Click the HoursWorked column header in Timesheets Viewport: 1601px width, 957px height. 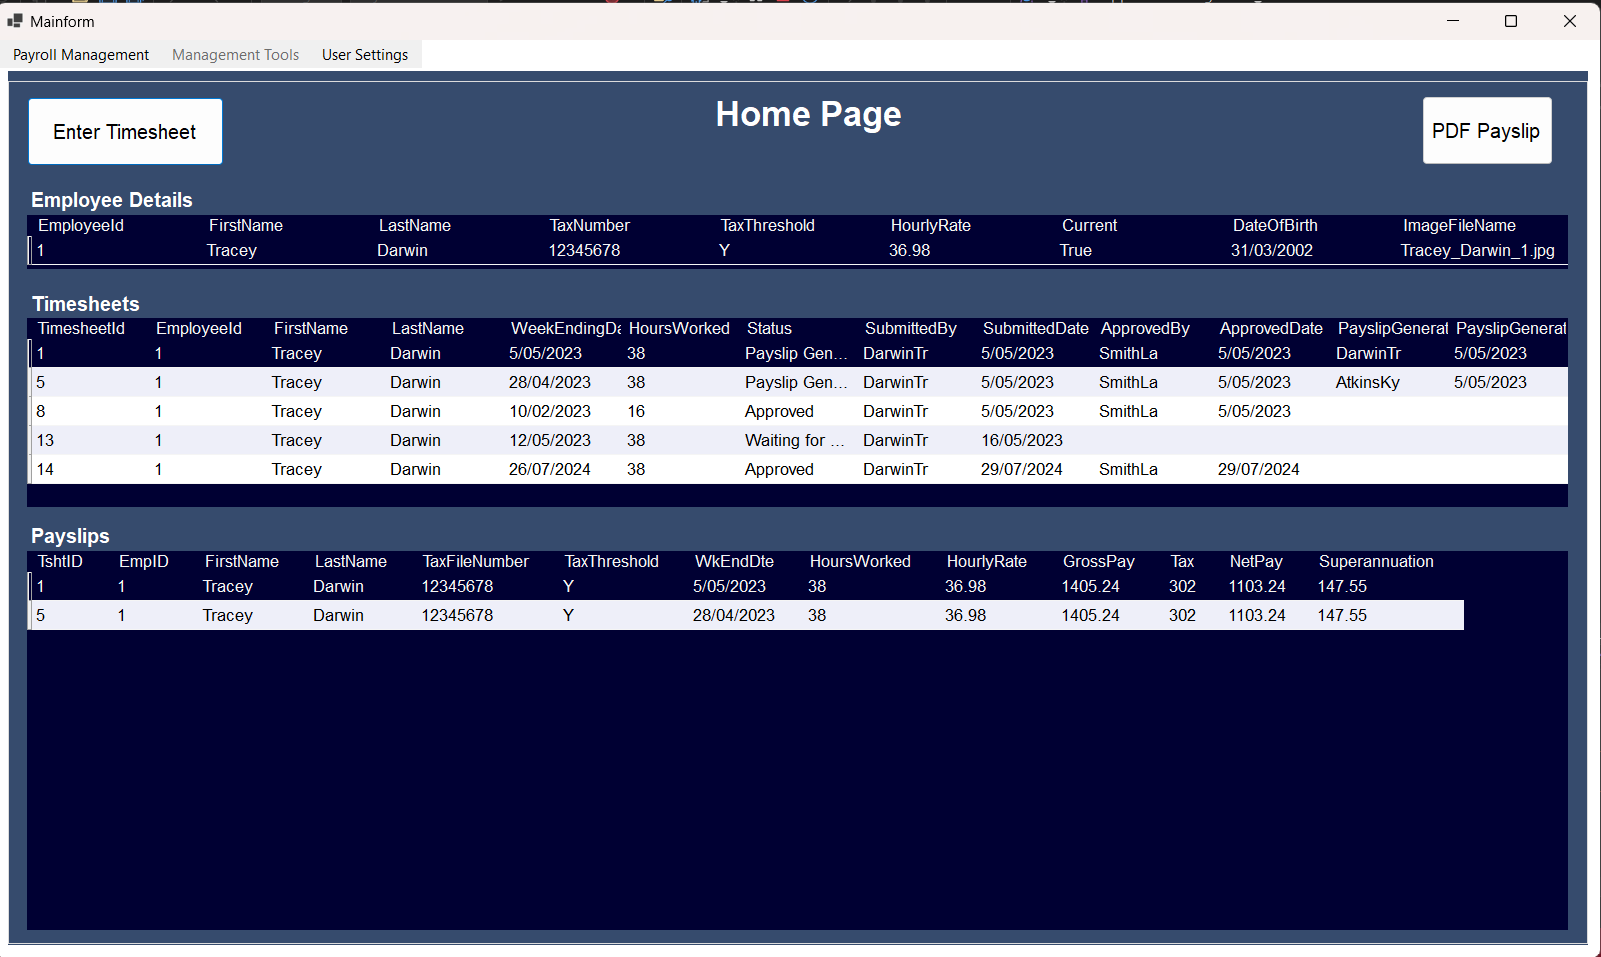pyautogui.click(x=679, y=329)
